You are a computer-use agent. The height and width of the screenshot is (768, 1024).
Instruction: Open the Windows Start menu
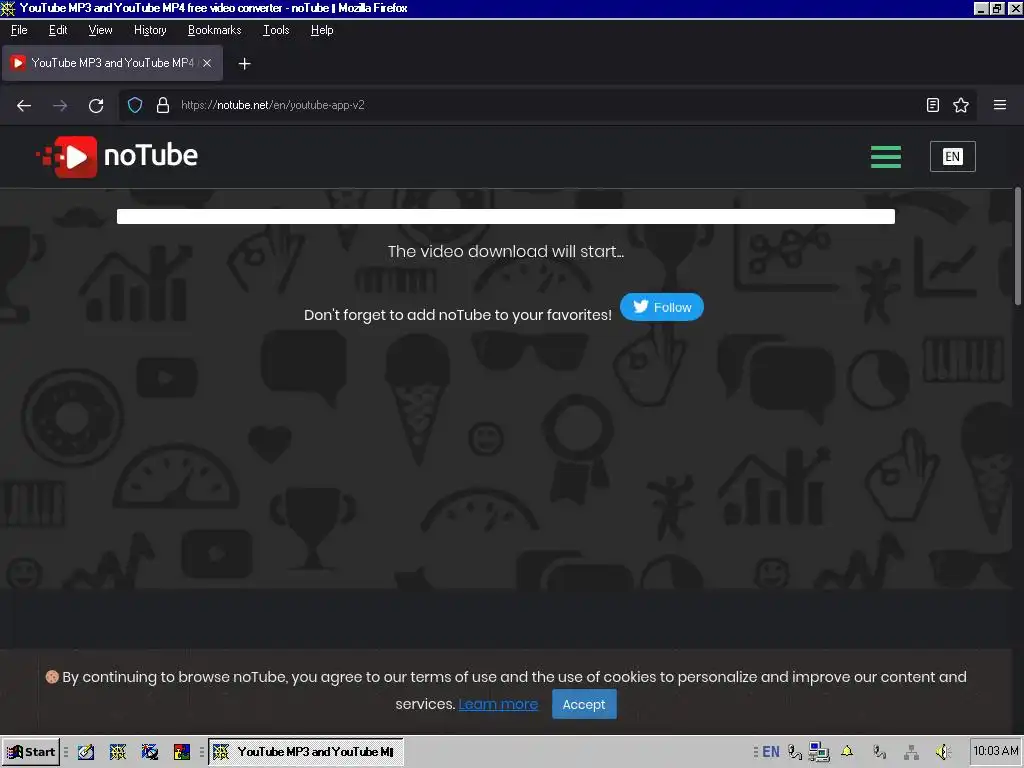point(31,752)
